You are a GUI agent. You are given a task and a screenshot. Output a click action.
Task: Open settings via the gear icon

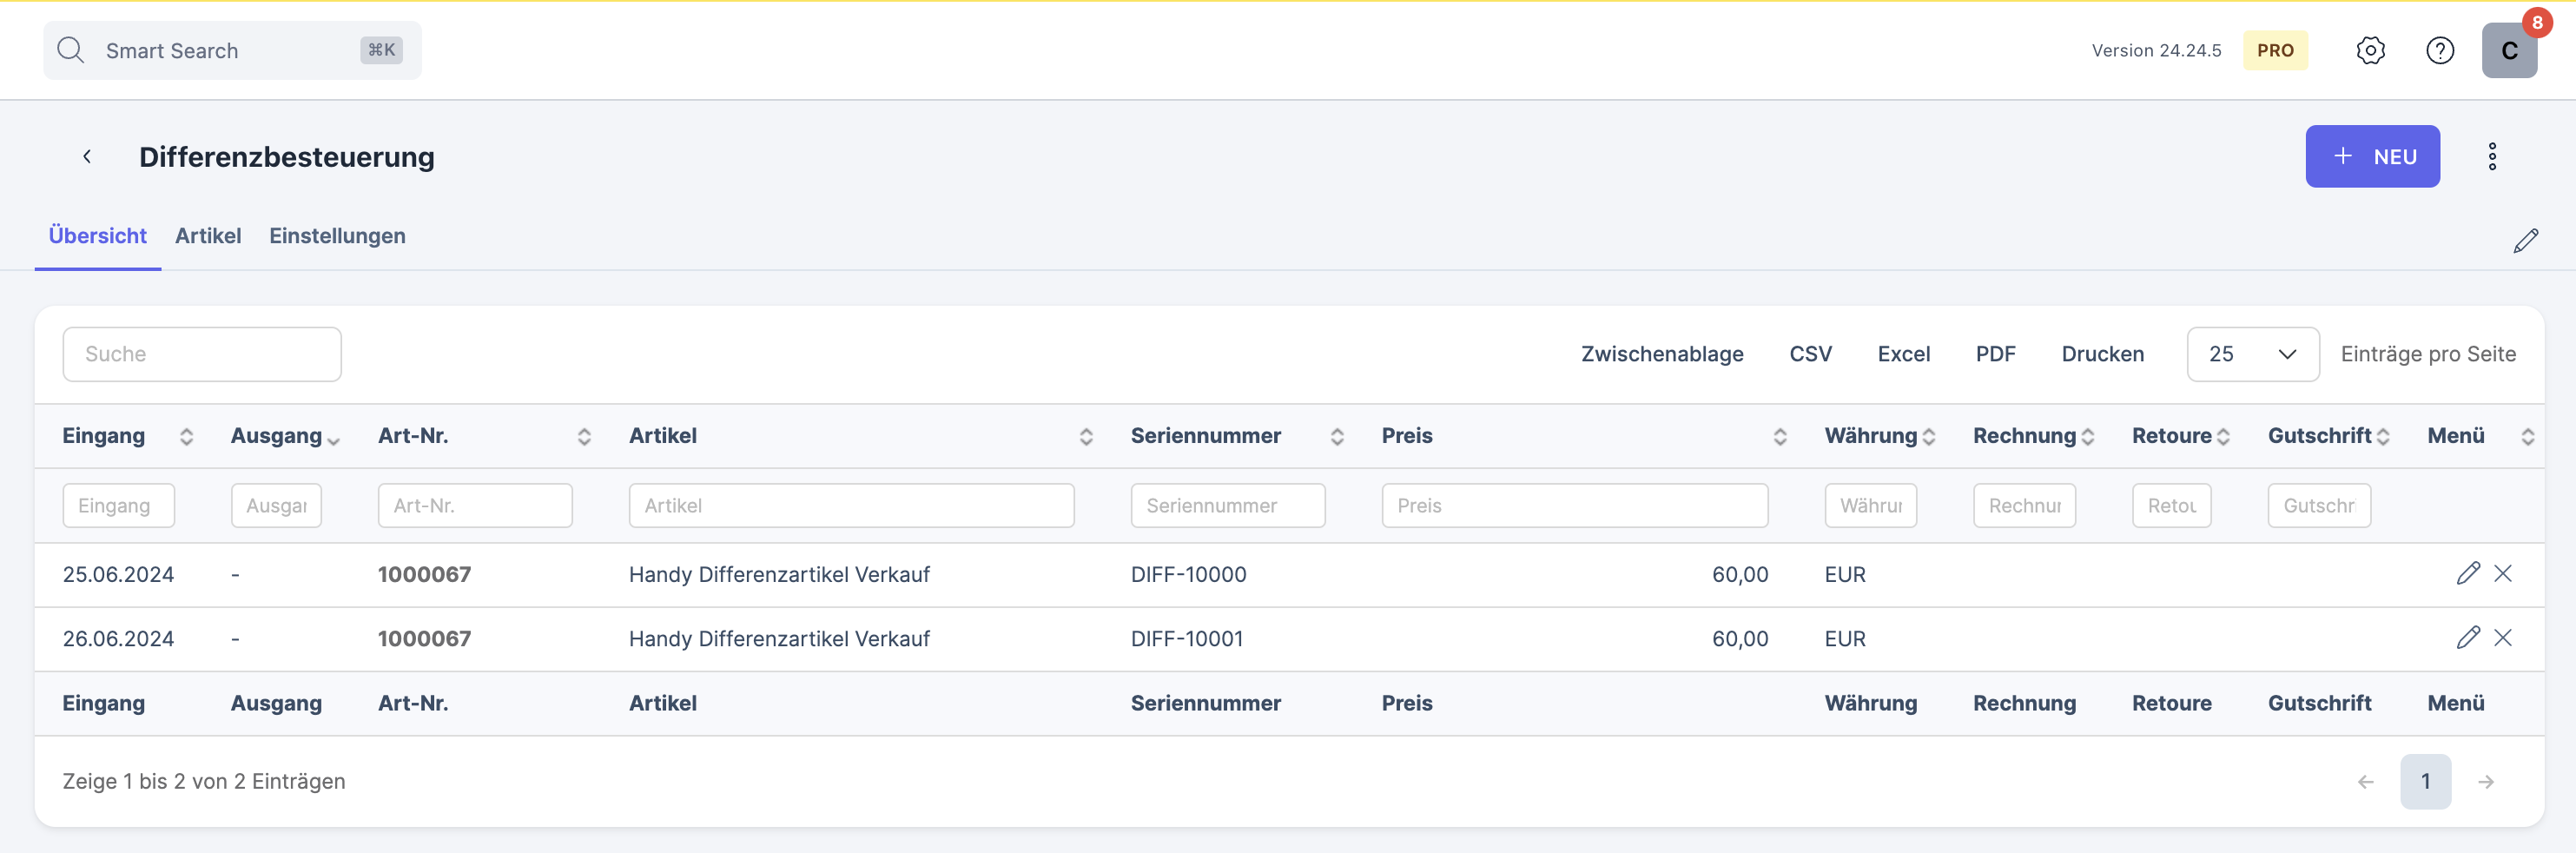(x=2370, y=50)
